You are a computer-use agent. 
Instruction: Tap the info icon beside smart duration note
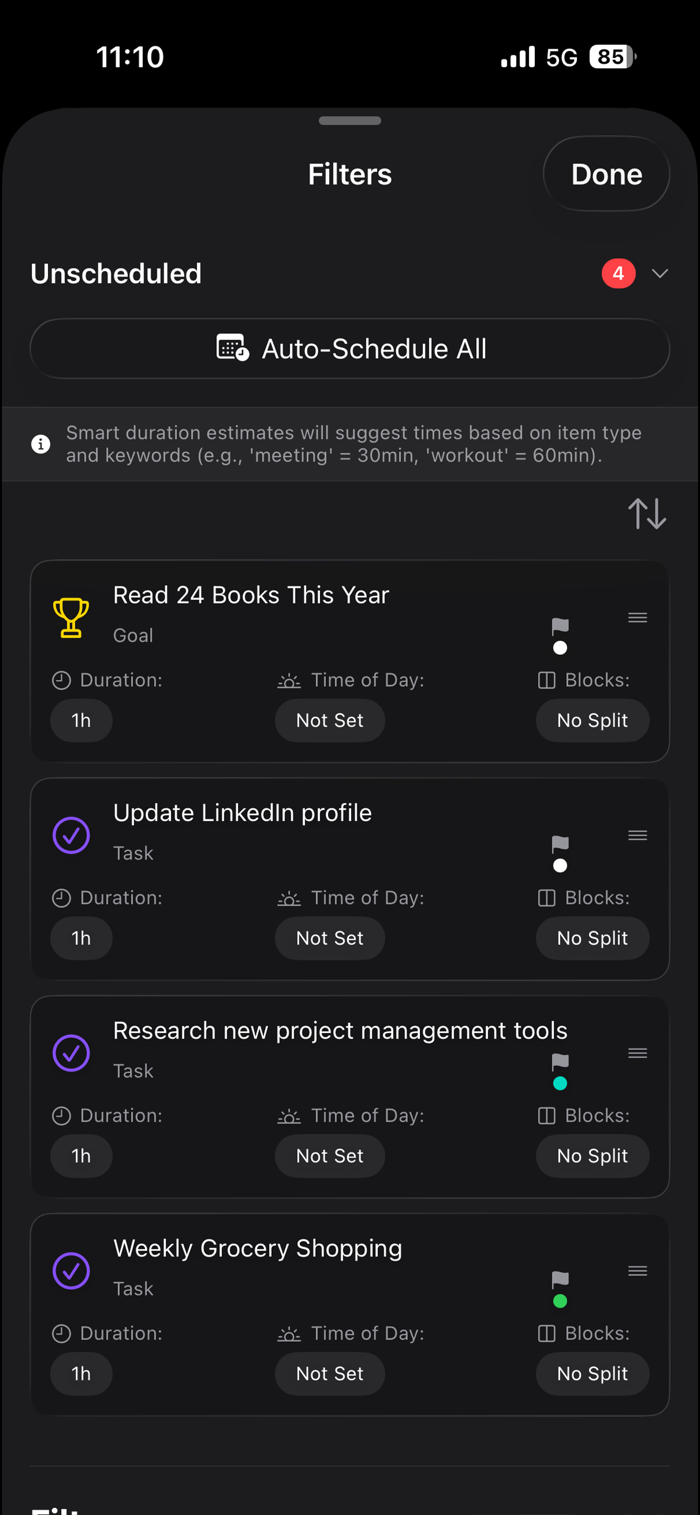41,444
